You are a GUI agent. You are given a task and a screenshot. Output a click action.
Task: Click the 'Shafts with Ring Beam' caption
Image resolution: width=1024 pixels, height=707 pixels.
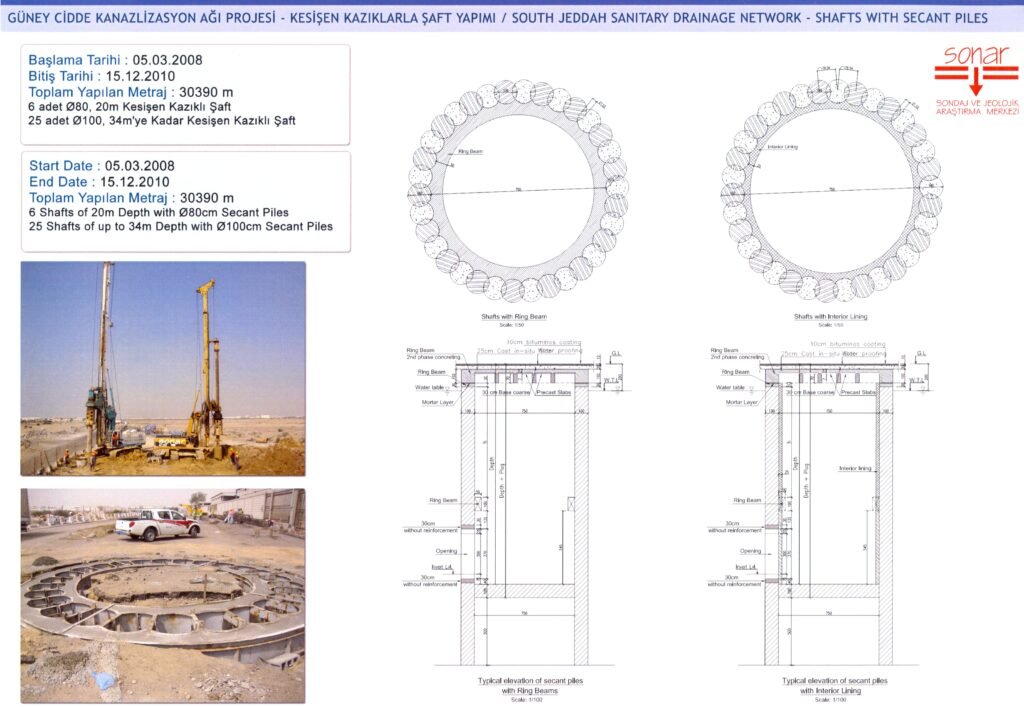516,317
